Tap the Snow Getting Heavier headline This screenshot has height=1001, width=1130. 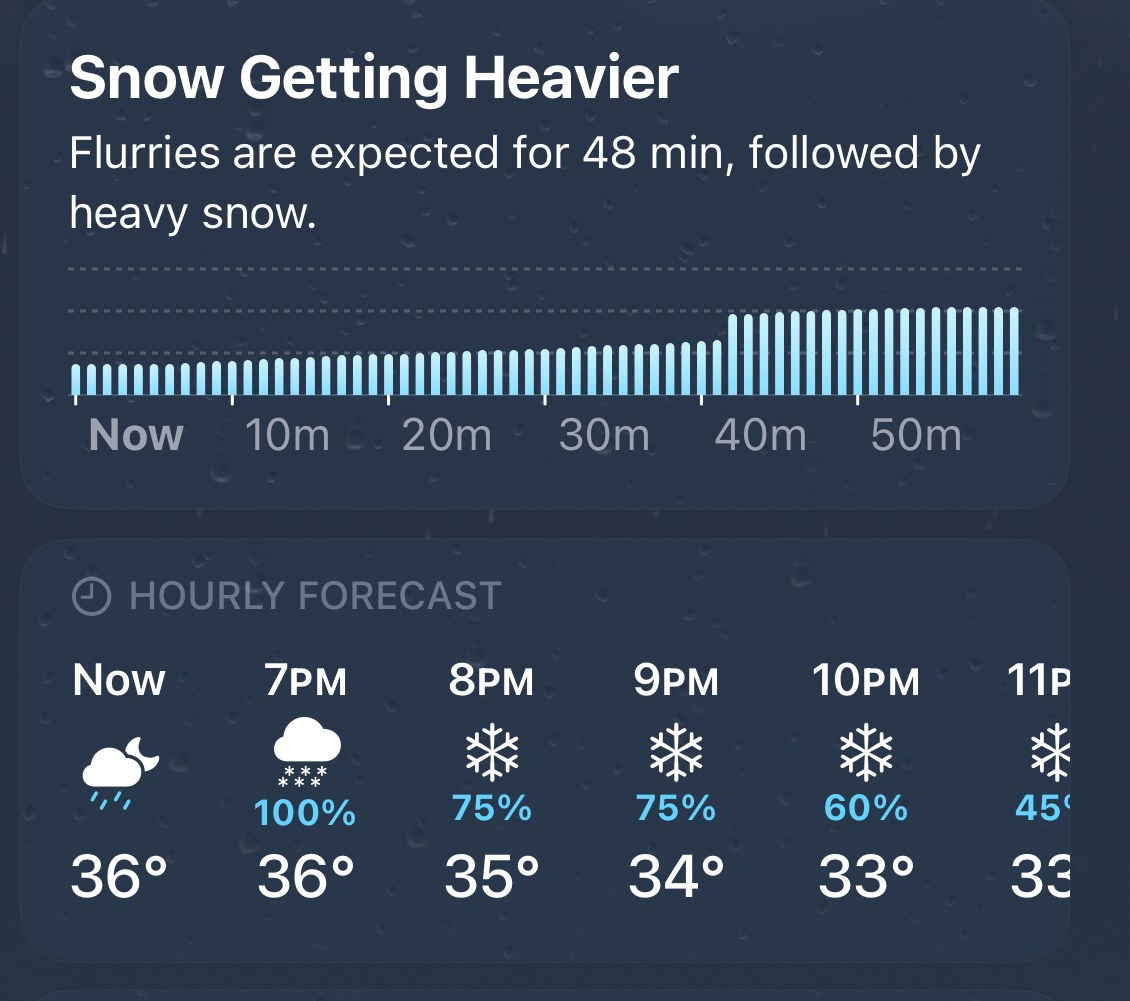pyautogui.click(x=374, y=80)
